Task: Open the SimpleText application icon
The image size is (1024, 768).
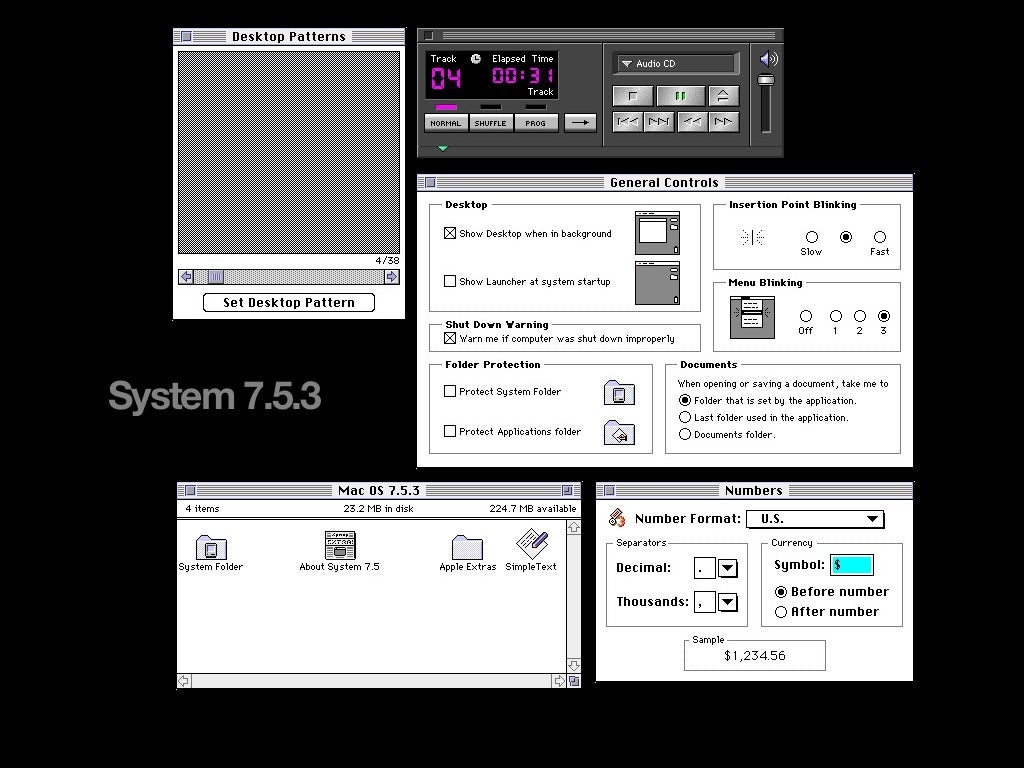Action: click(x=531, y=545)
